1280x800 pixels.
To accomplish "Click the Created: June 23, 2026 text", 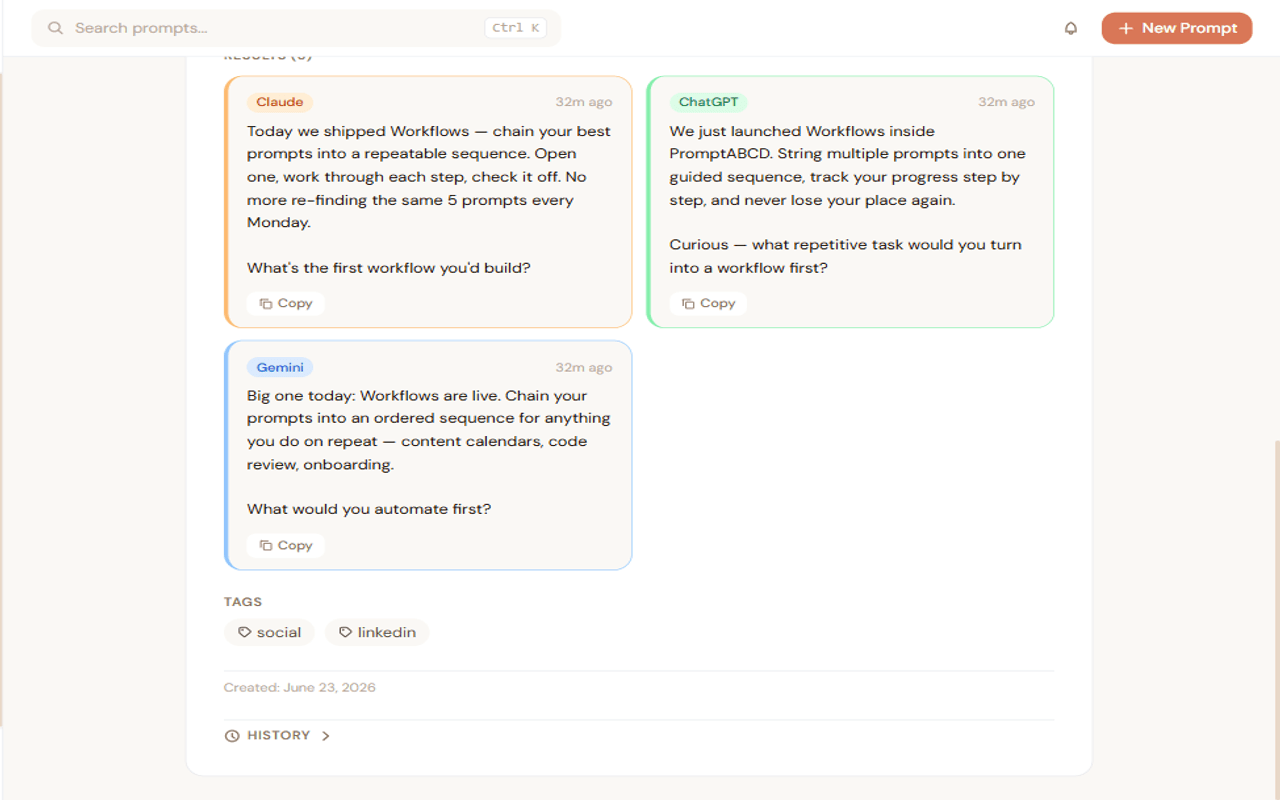I will point(300,687).
